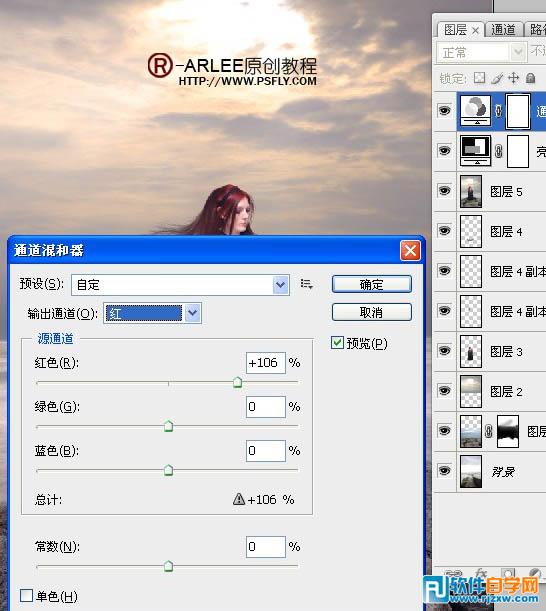Click the 常数(N) percentage input field

(265, 547)
